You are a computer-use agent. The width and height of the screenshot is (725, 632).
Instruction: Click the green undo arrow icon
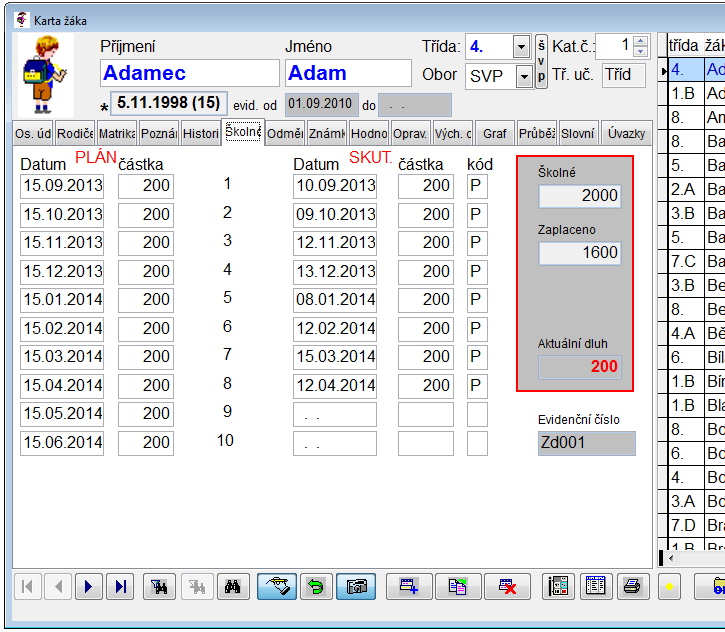pyautogui.click(x=315, y=587)
